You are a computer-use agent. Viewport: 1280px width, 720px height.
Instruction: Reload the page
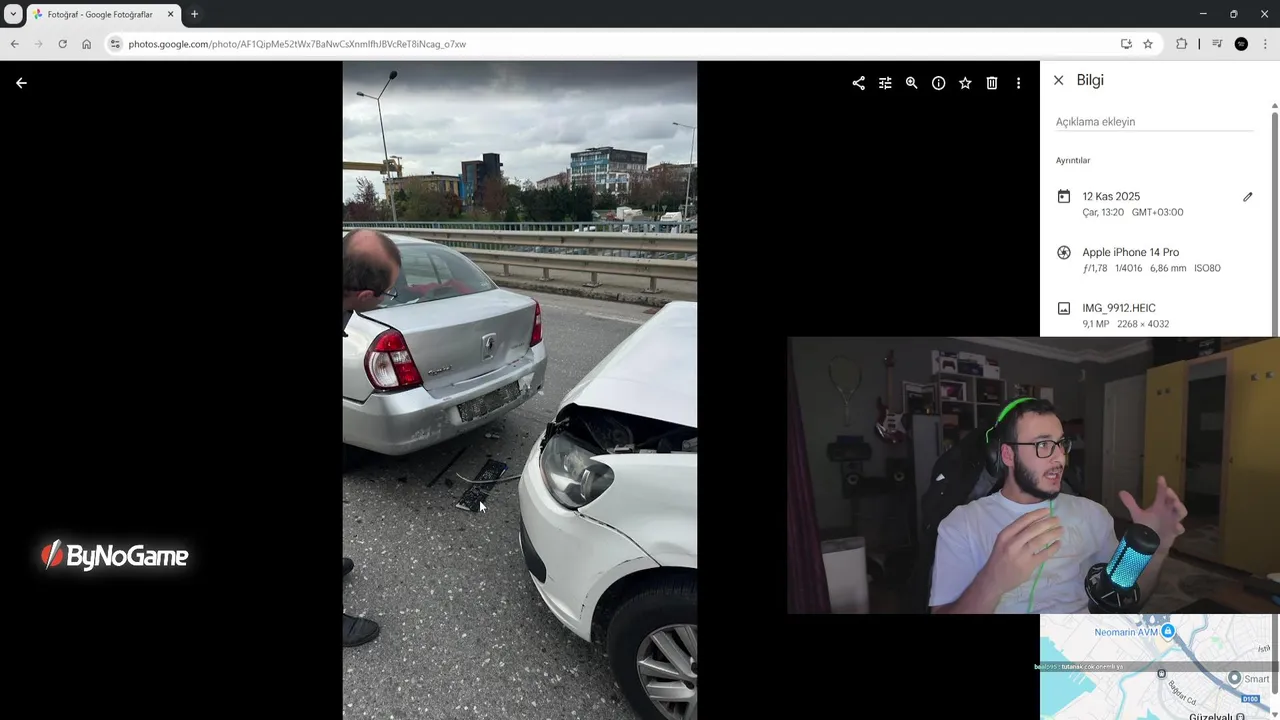click(x=62, y=44)
